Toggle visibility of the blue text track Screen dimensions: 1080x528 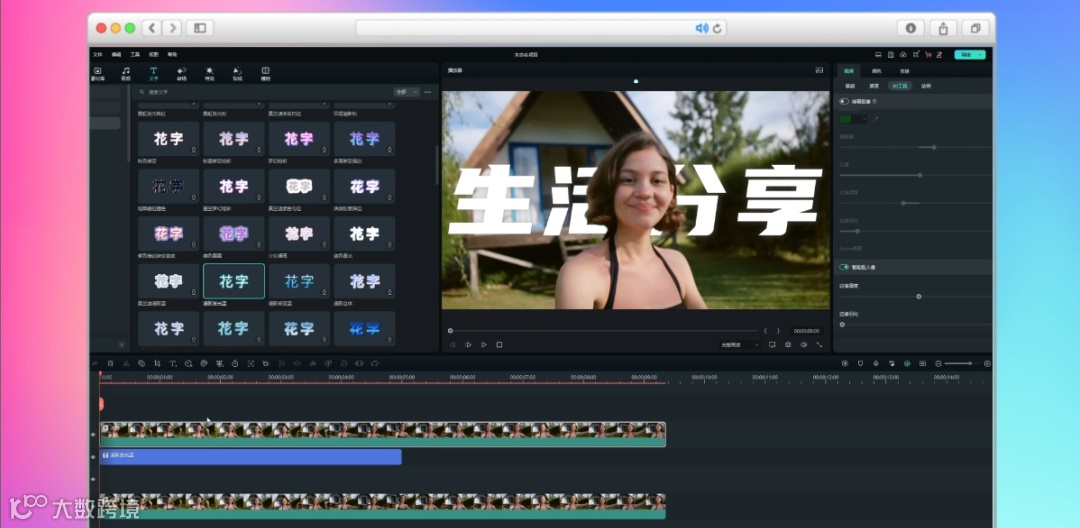pyautogui.click(x=94, y=456)
